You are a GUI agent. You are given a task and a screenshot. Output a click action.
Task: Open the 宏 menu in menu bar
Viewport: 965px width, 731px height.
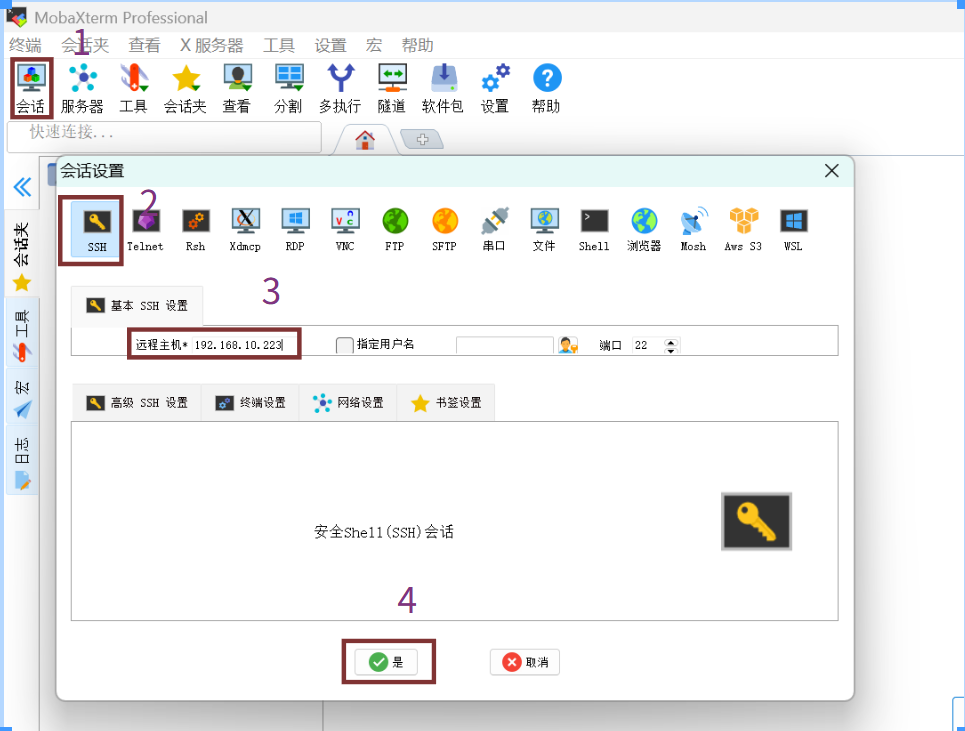pos(374,46)
